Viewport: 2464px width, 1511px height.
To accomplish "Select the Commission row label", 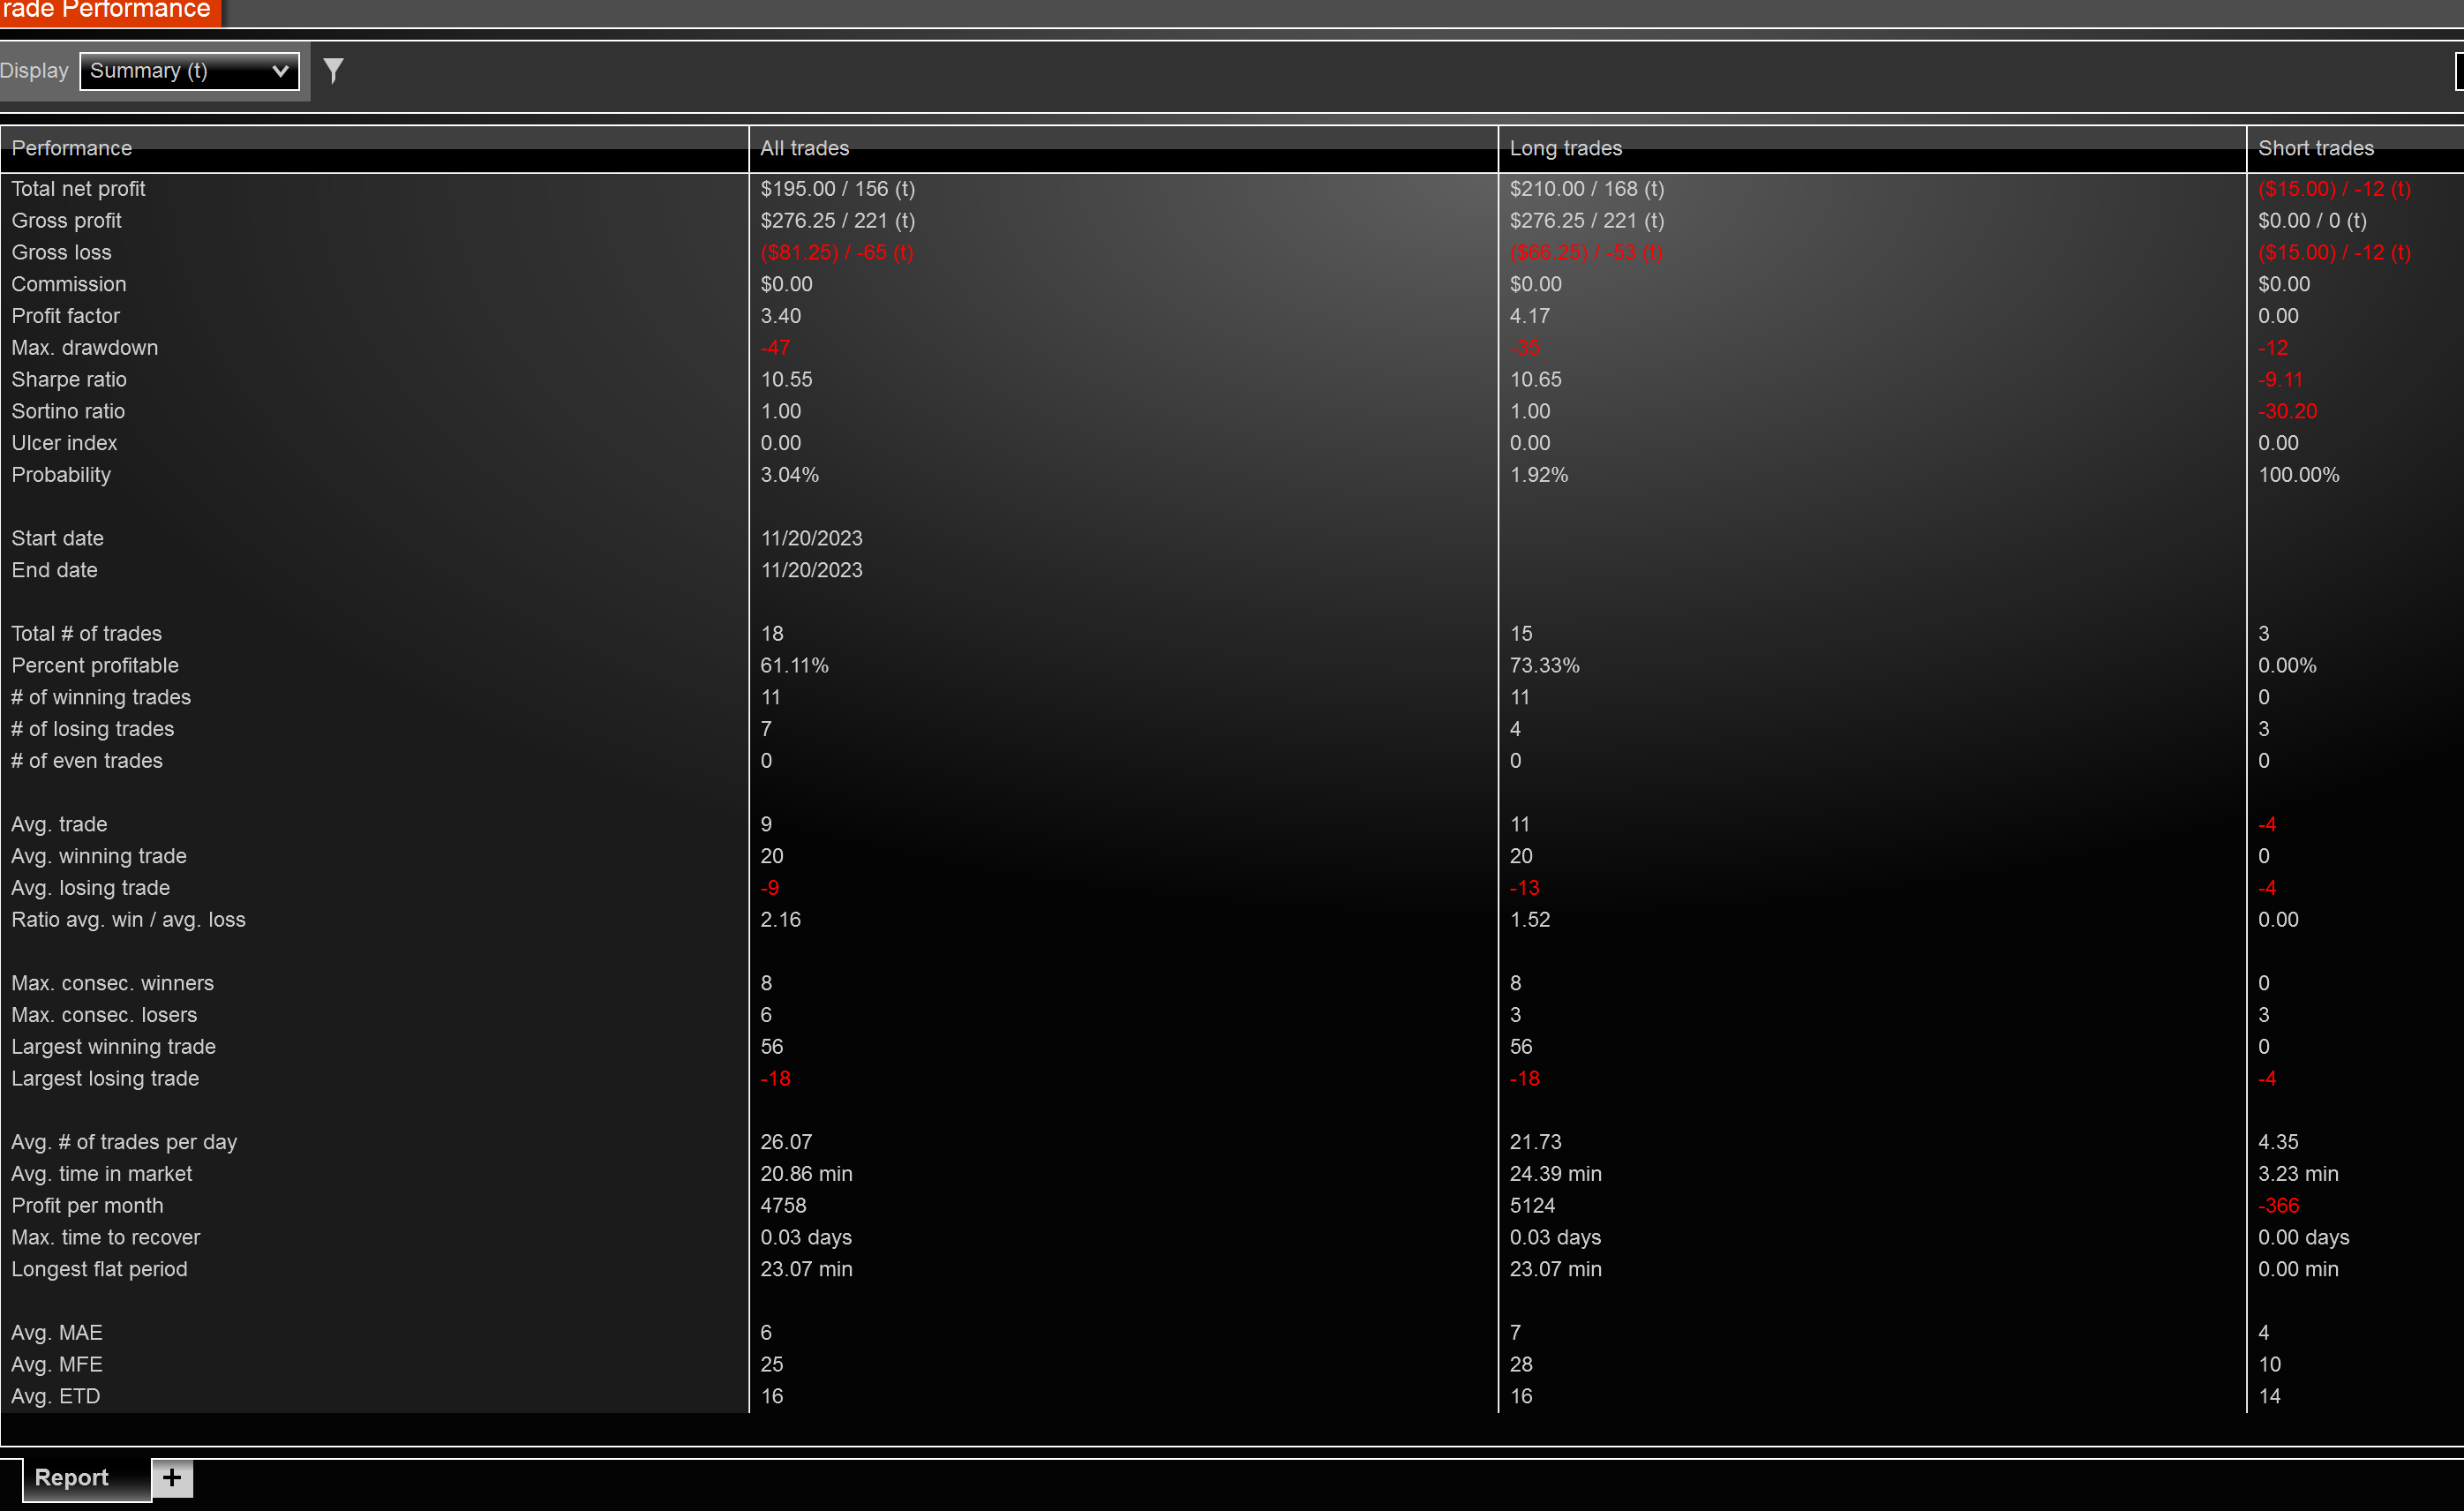I will click(x=69, y=285).
